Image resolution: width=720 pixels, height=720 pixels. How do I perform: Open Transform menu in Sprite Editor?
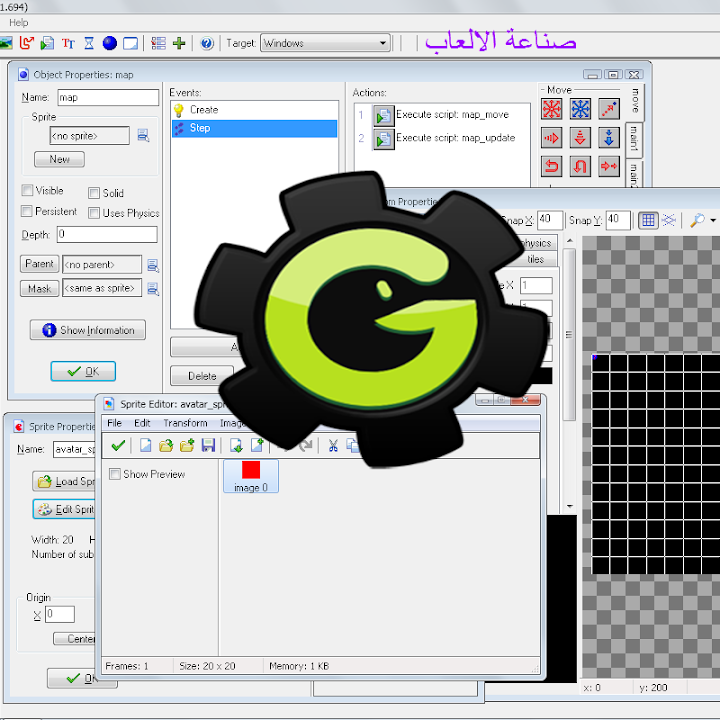tap(185, 423)
